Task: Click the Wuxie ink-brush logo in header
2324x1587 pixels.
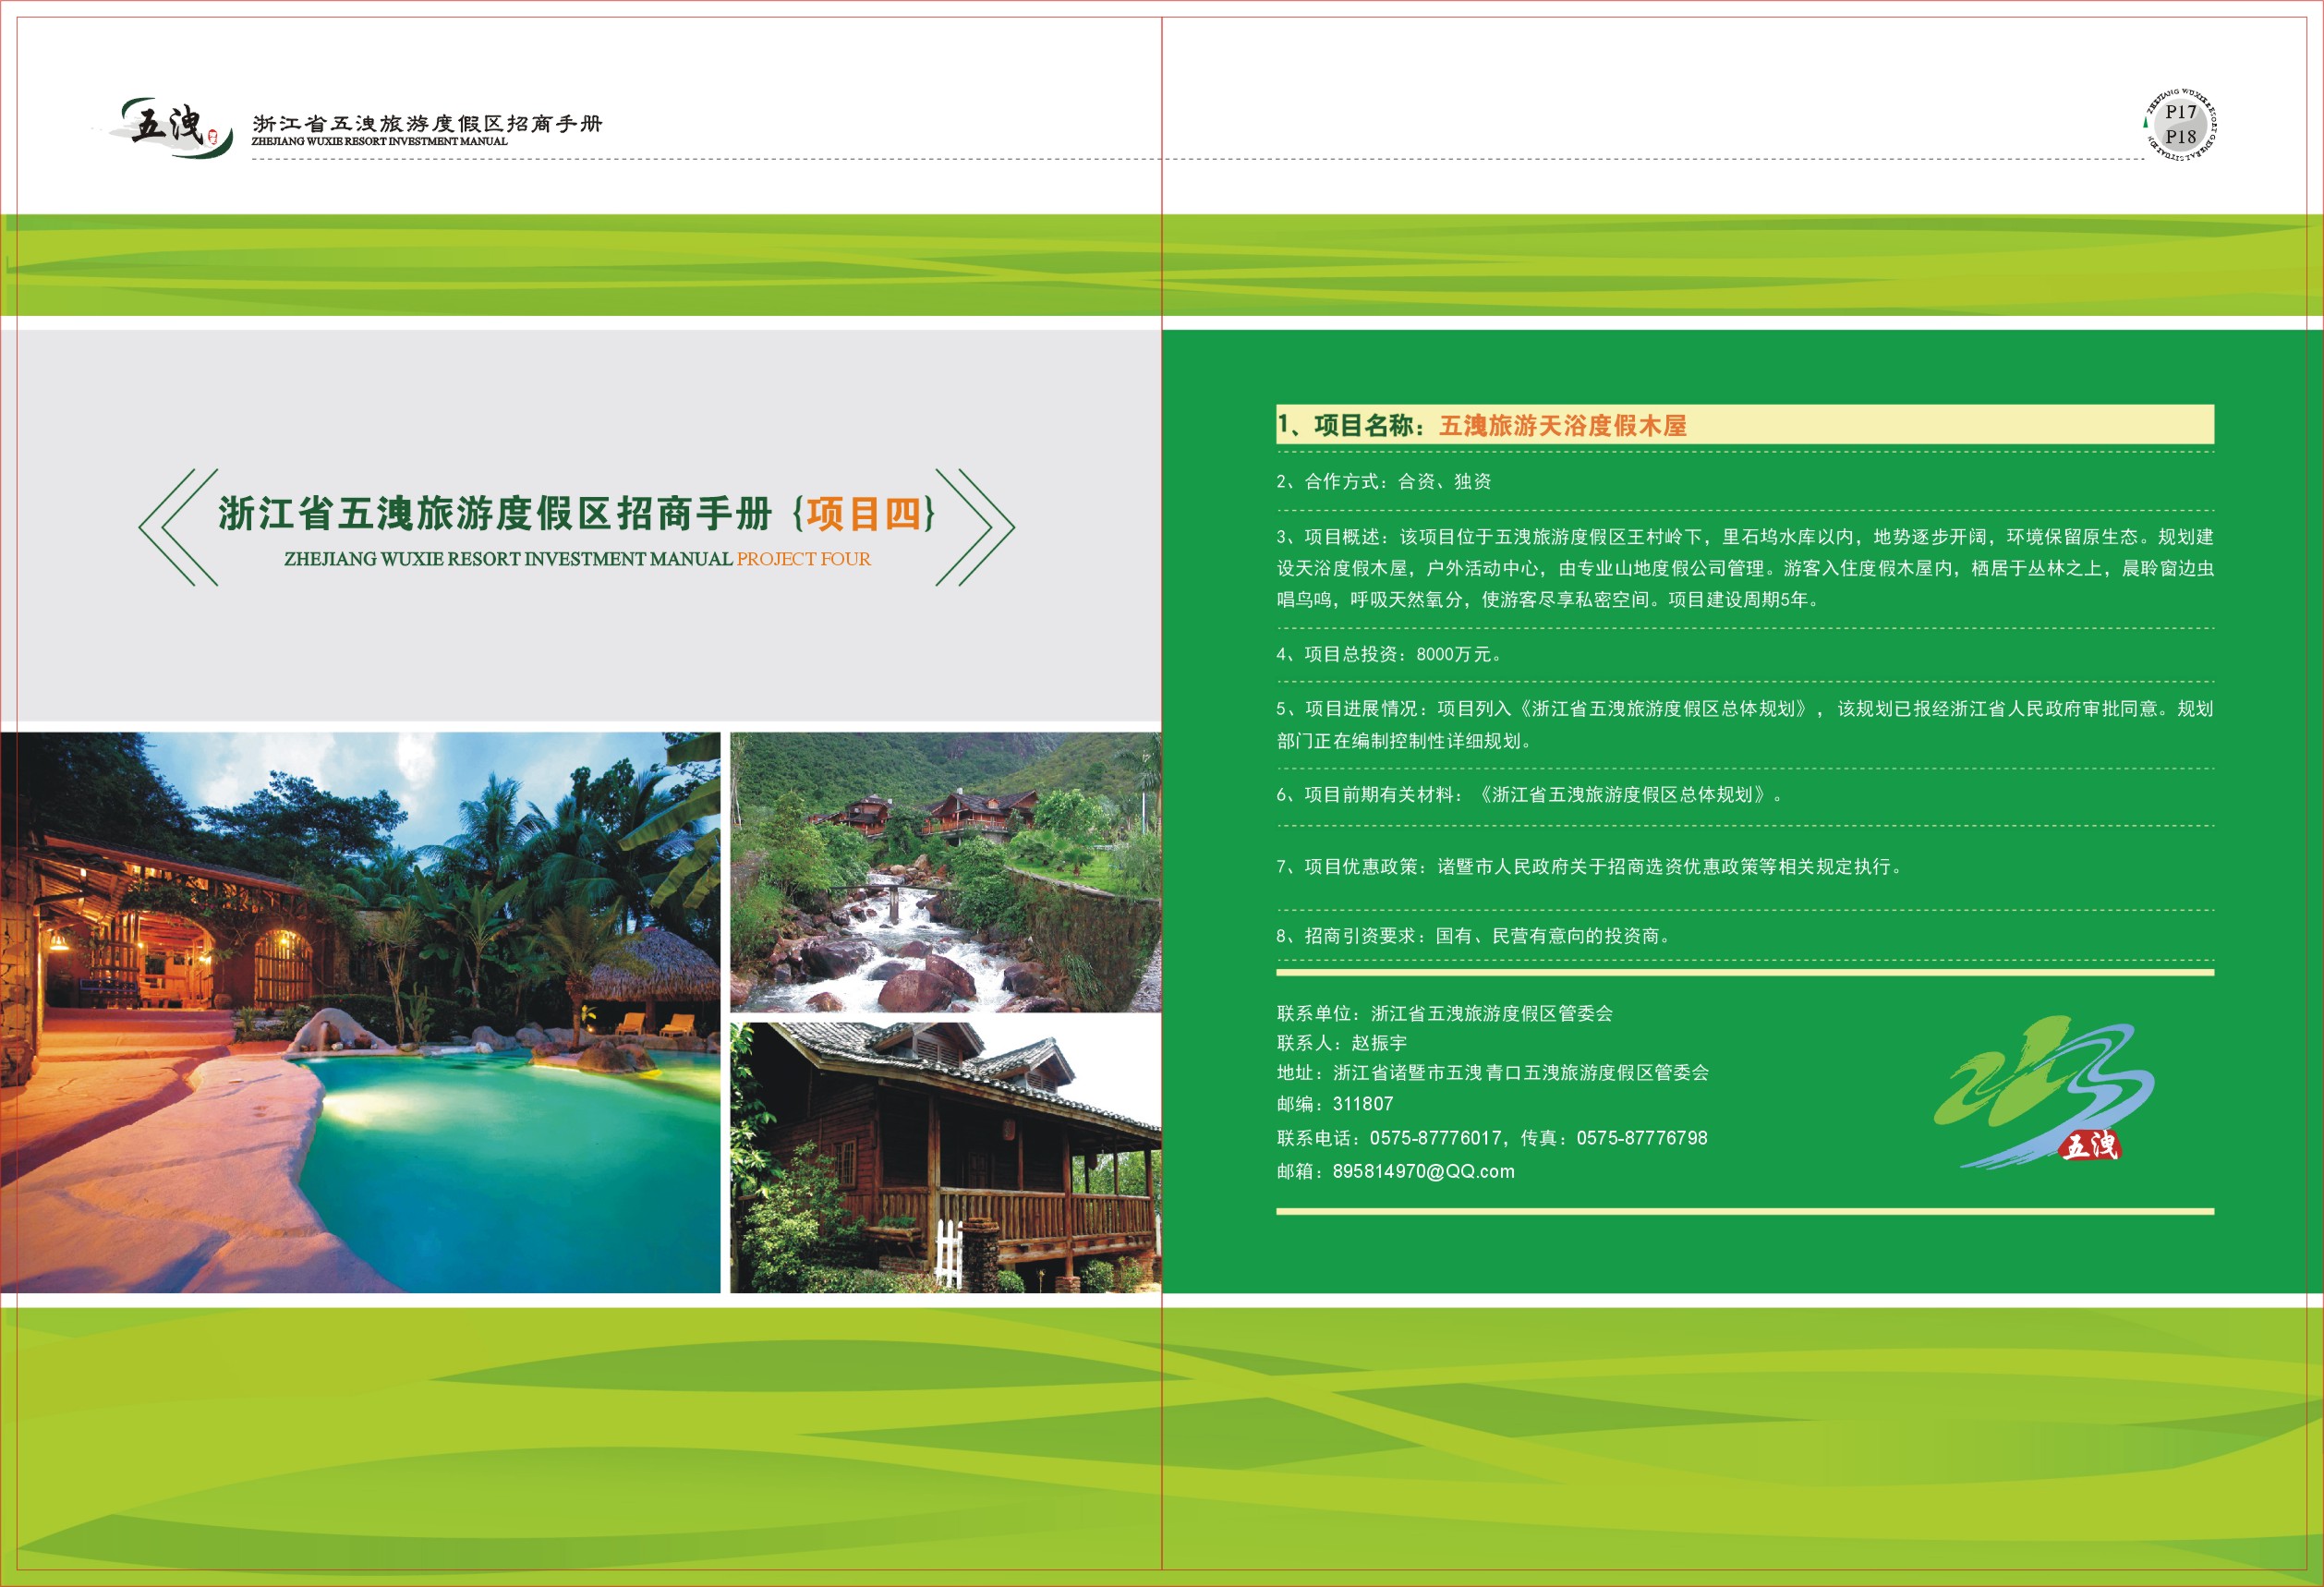Action: 168,127
